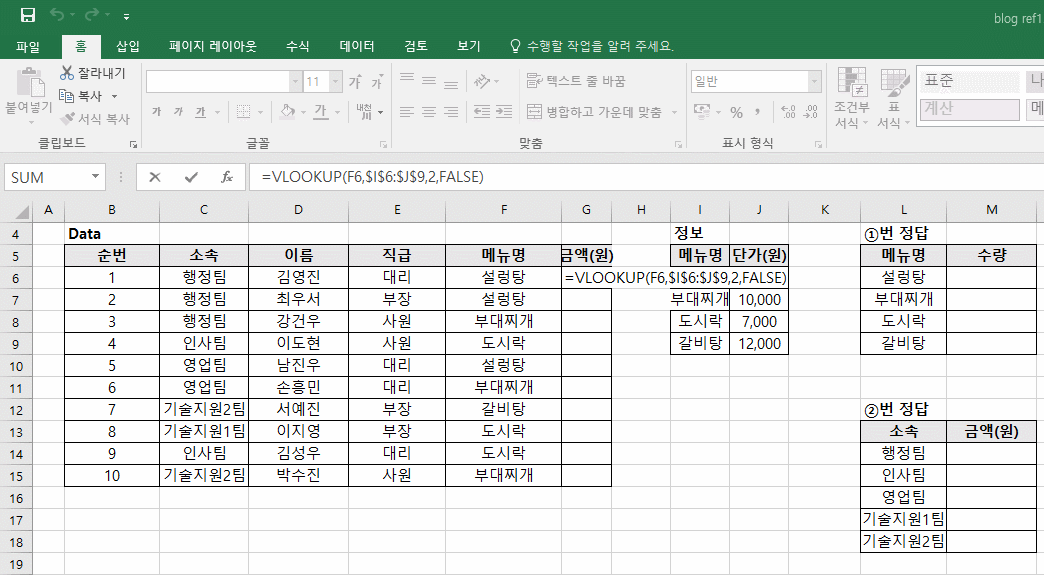The width and height of the screenshot is (1044, 575).
Task: Open the 데이터 tab
Action: point(357,46)
